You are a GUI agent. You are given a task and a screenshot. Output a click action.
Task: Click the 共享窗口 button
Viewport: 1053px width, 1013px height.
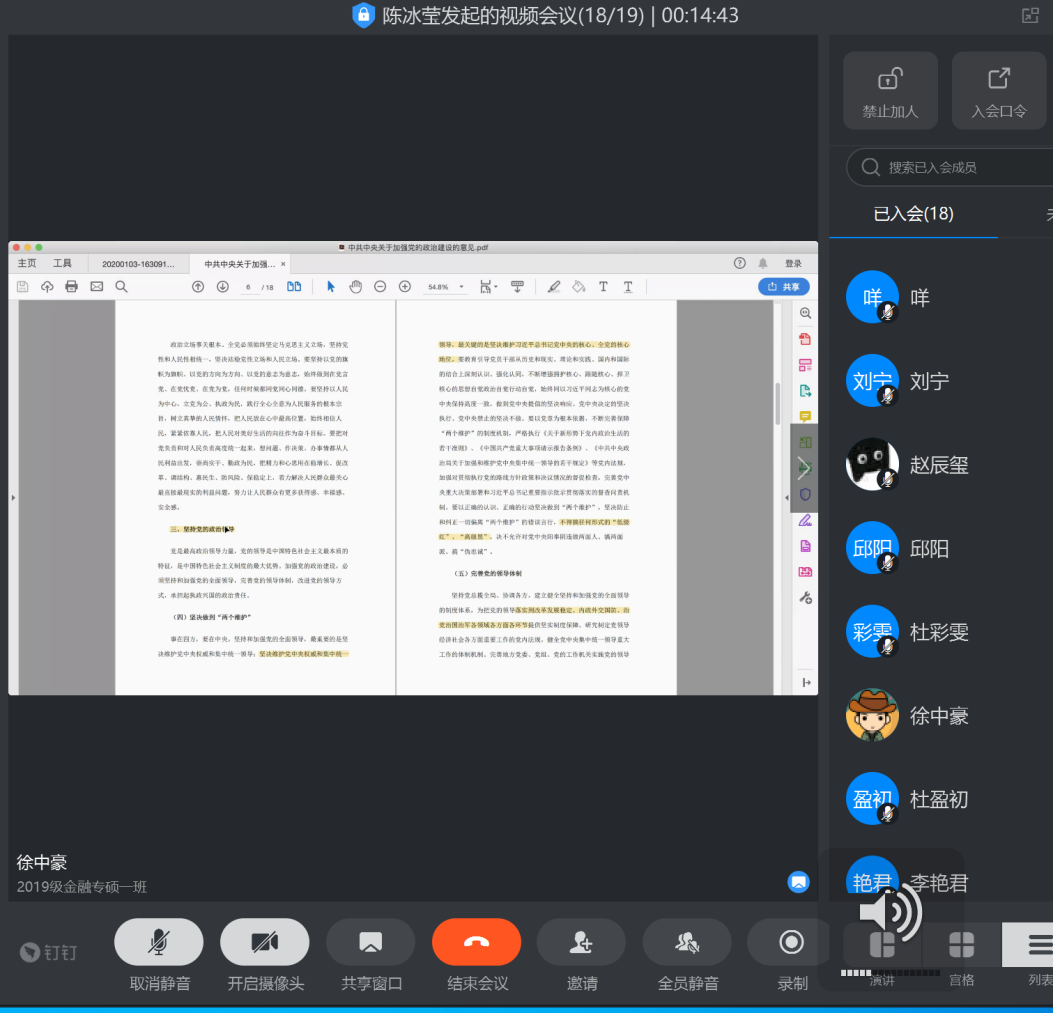[x=370, y=942]
